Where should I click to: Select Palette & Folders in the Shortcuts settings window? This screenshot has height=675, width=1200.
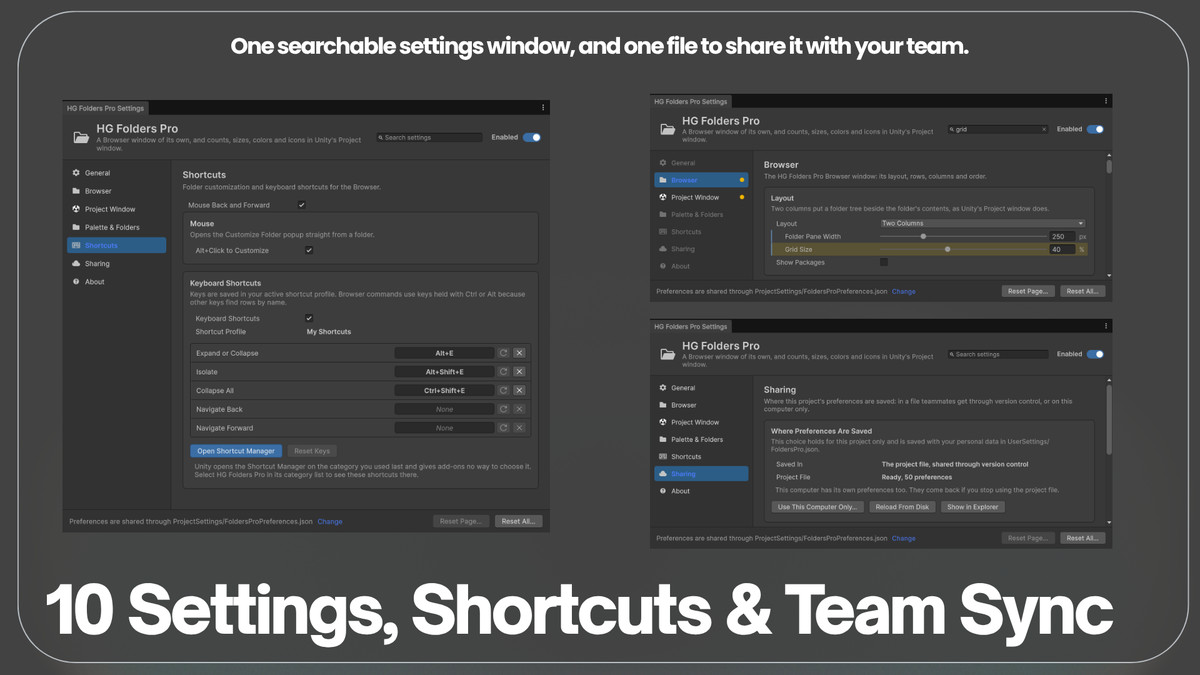click(111, 227)
